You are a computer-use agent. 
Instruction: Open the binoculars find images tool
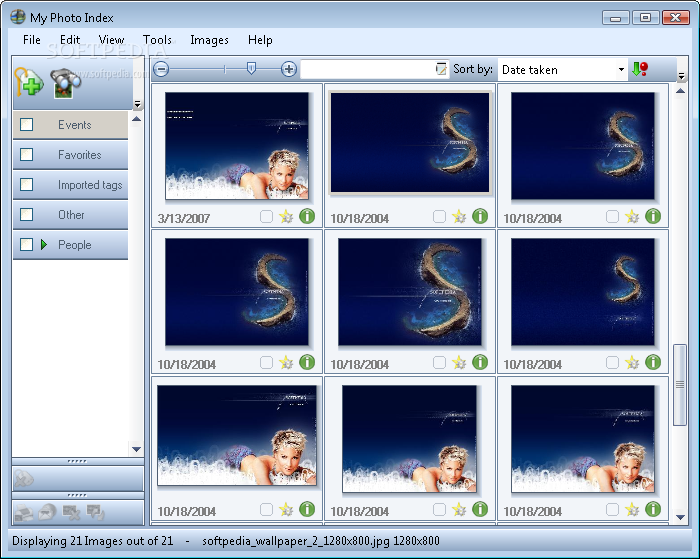pyautogui.click(x=65, y=83)
